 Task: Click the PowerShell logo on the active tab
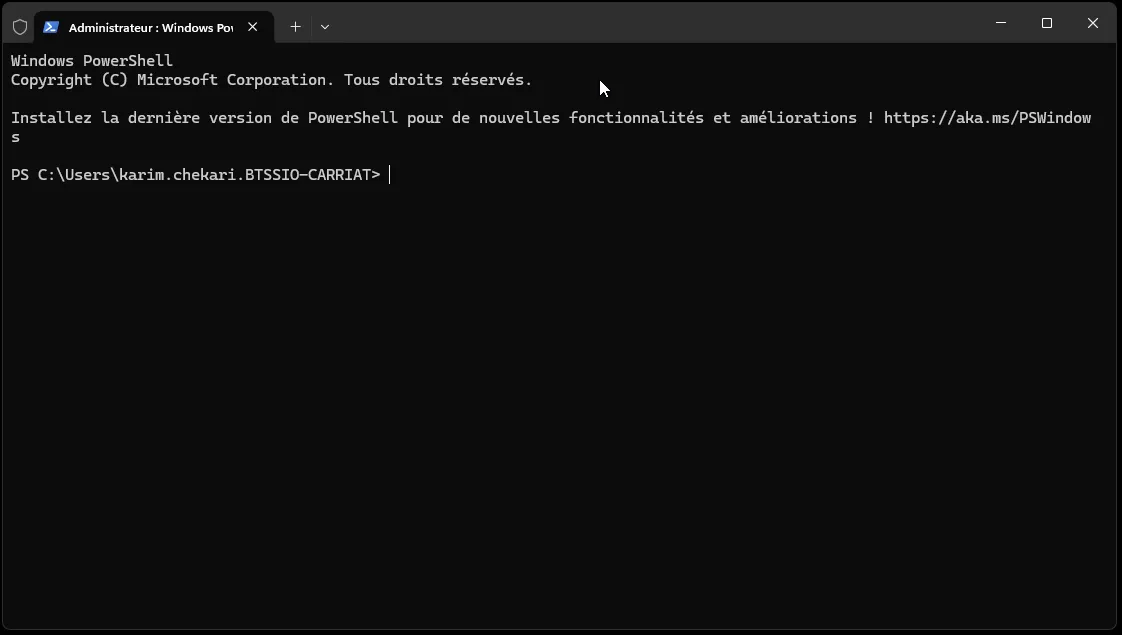click(51, 27)
